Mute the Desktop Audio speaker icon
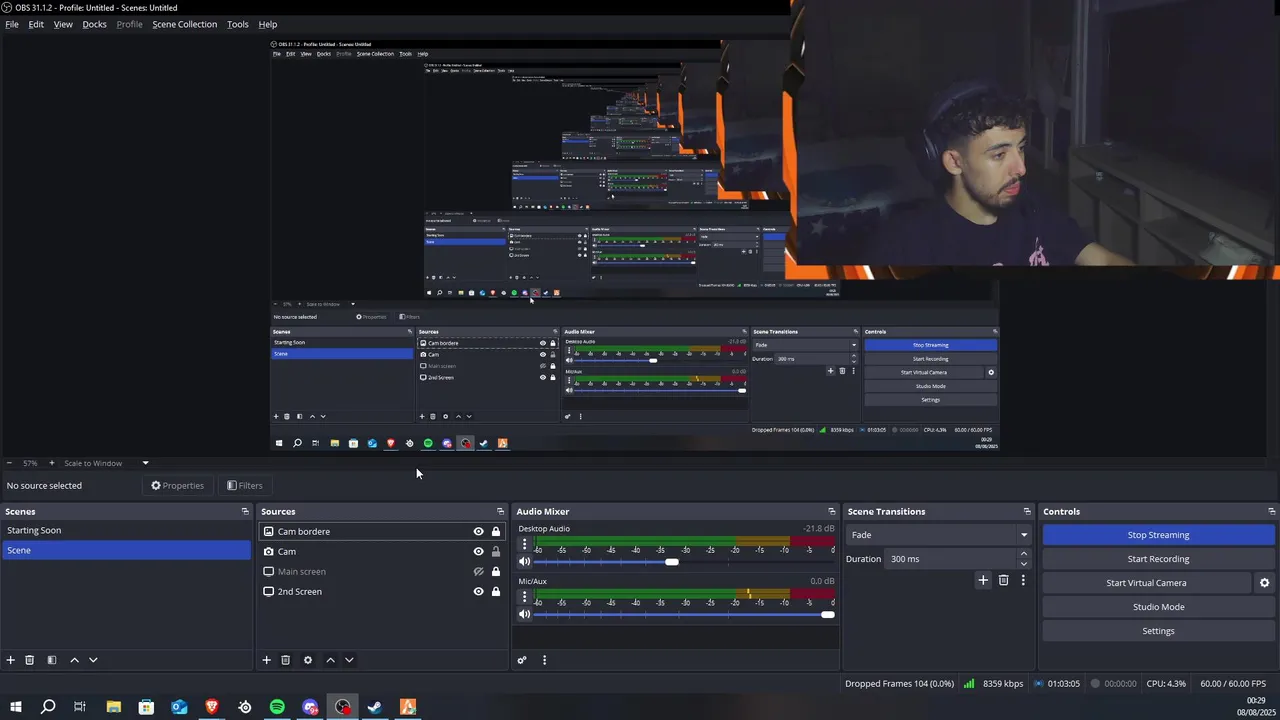 pyautogui.click(x=524, y=562)
